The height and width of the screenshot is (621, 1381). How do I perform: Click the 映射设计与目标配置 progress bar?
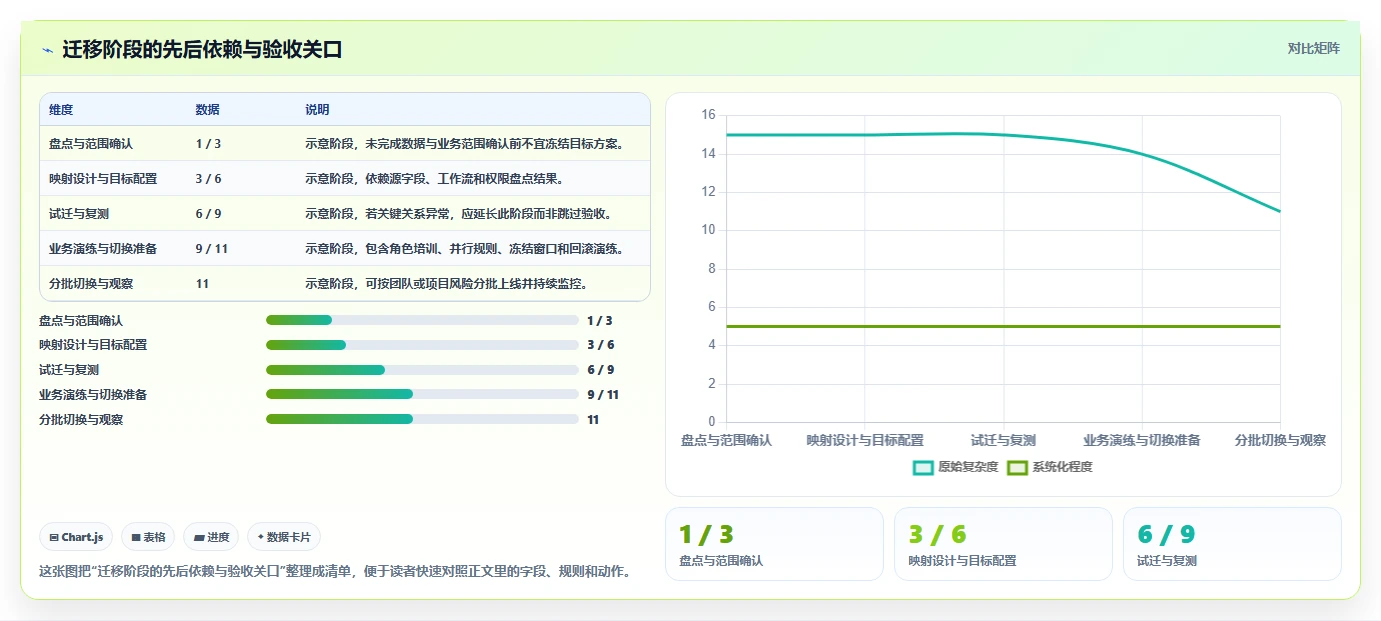(422, 345)
